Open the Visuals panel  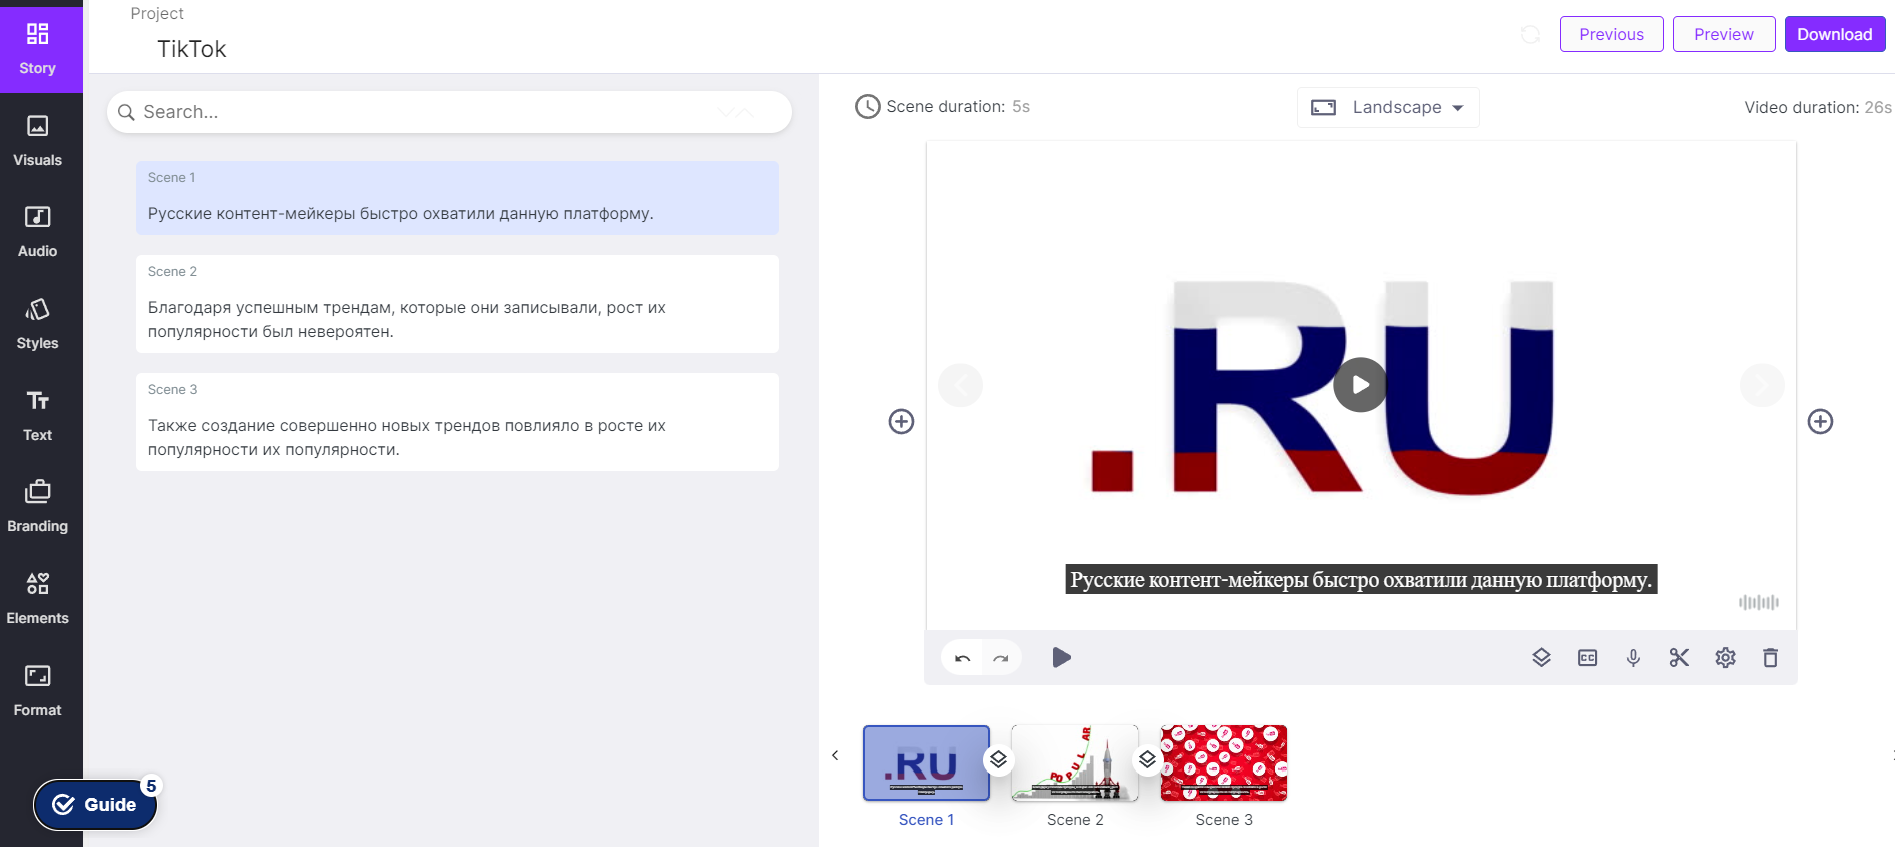tap(38, 141)
